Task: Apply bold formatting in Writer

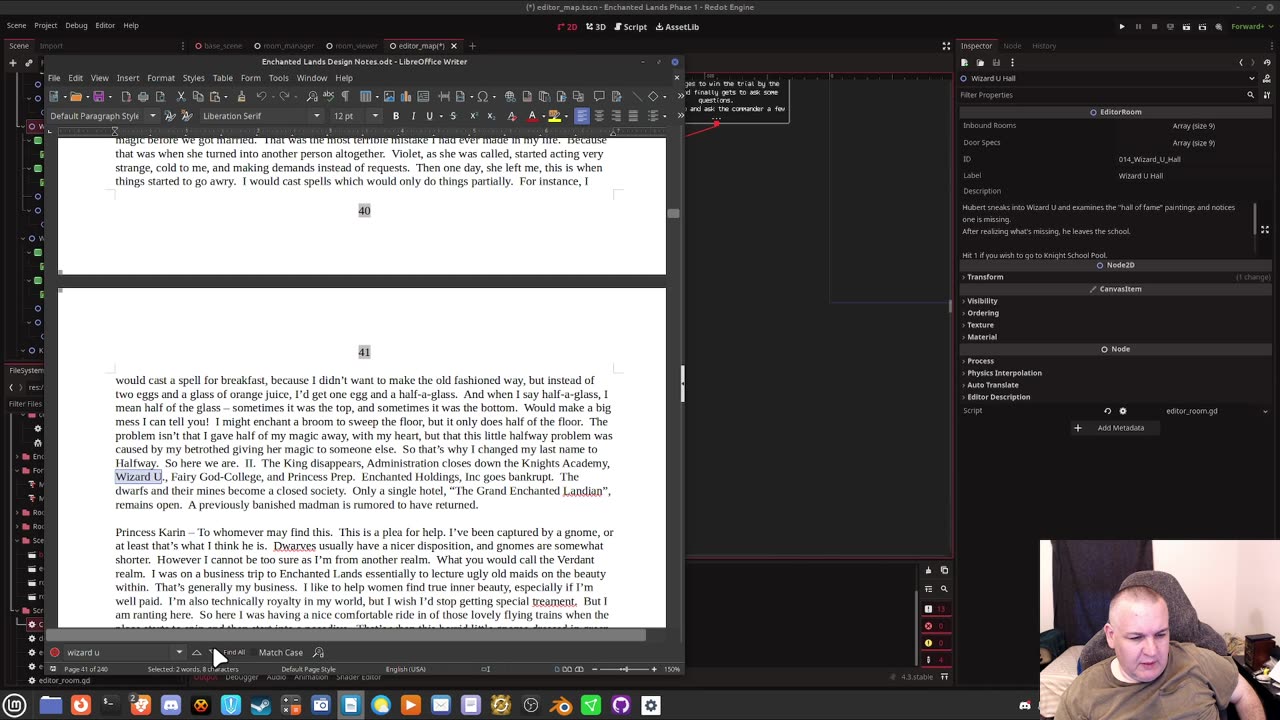Action: pos(396,116)
